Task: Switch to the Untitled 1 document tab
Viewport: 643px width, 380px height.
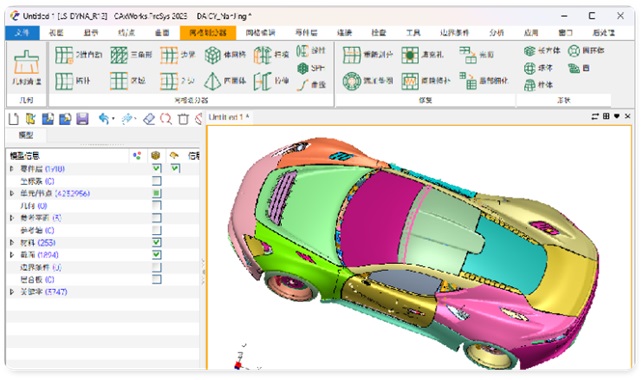Action: click(228, 117)
